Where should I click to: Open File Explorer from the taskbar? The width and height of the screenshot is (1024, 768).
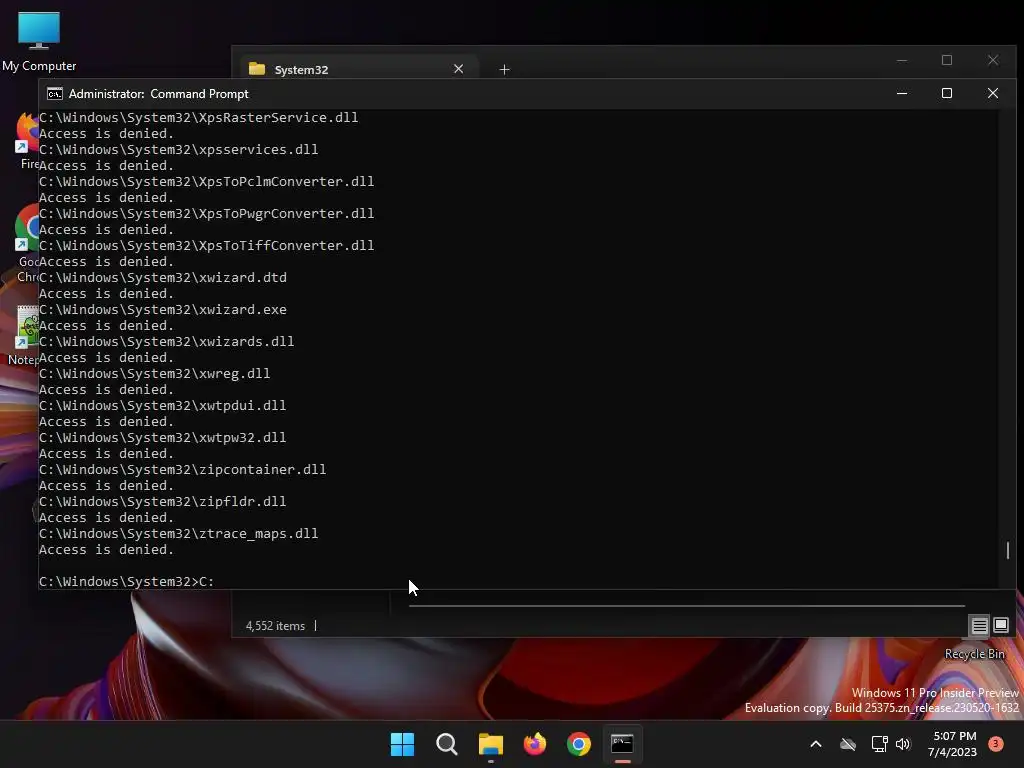tap(490, 744)
